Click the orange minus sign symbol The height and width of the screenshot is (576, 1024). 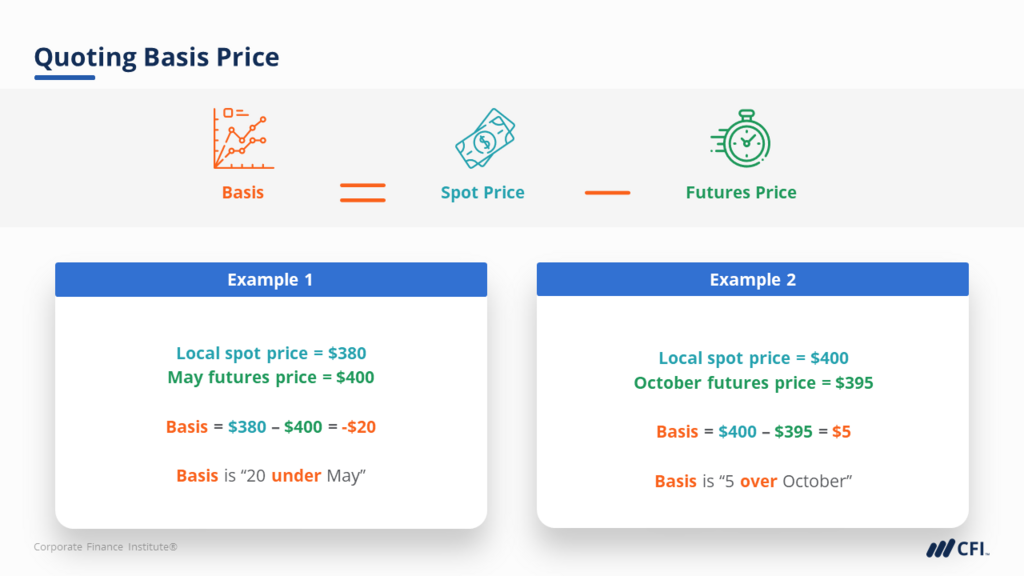[x=607, y=193]
